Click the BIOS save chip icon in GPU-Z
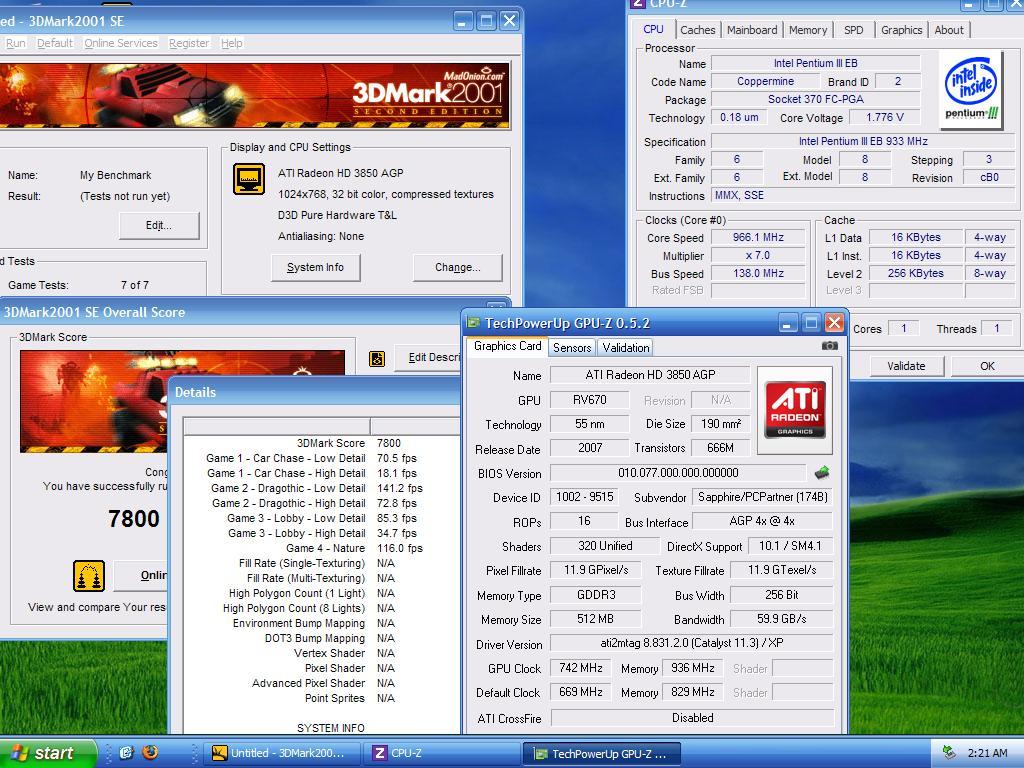Image resolution: width=1024 pixels, height=768 pixels. point(822,472)
